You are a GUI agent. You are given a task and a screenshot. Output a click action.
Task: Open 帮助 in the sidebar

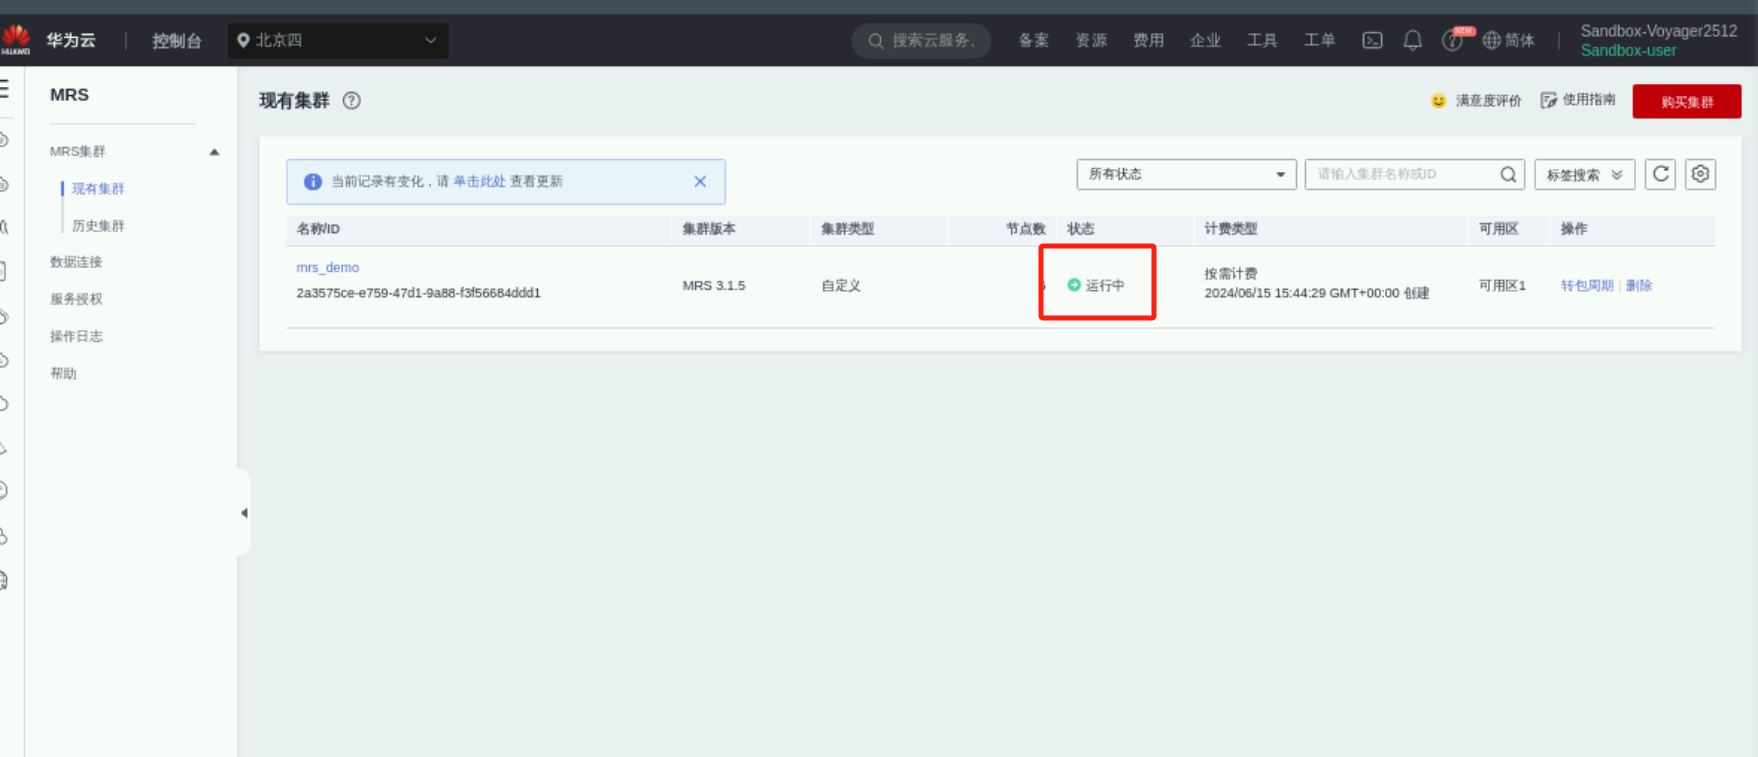(x=63, y=373)
